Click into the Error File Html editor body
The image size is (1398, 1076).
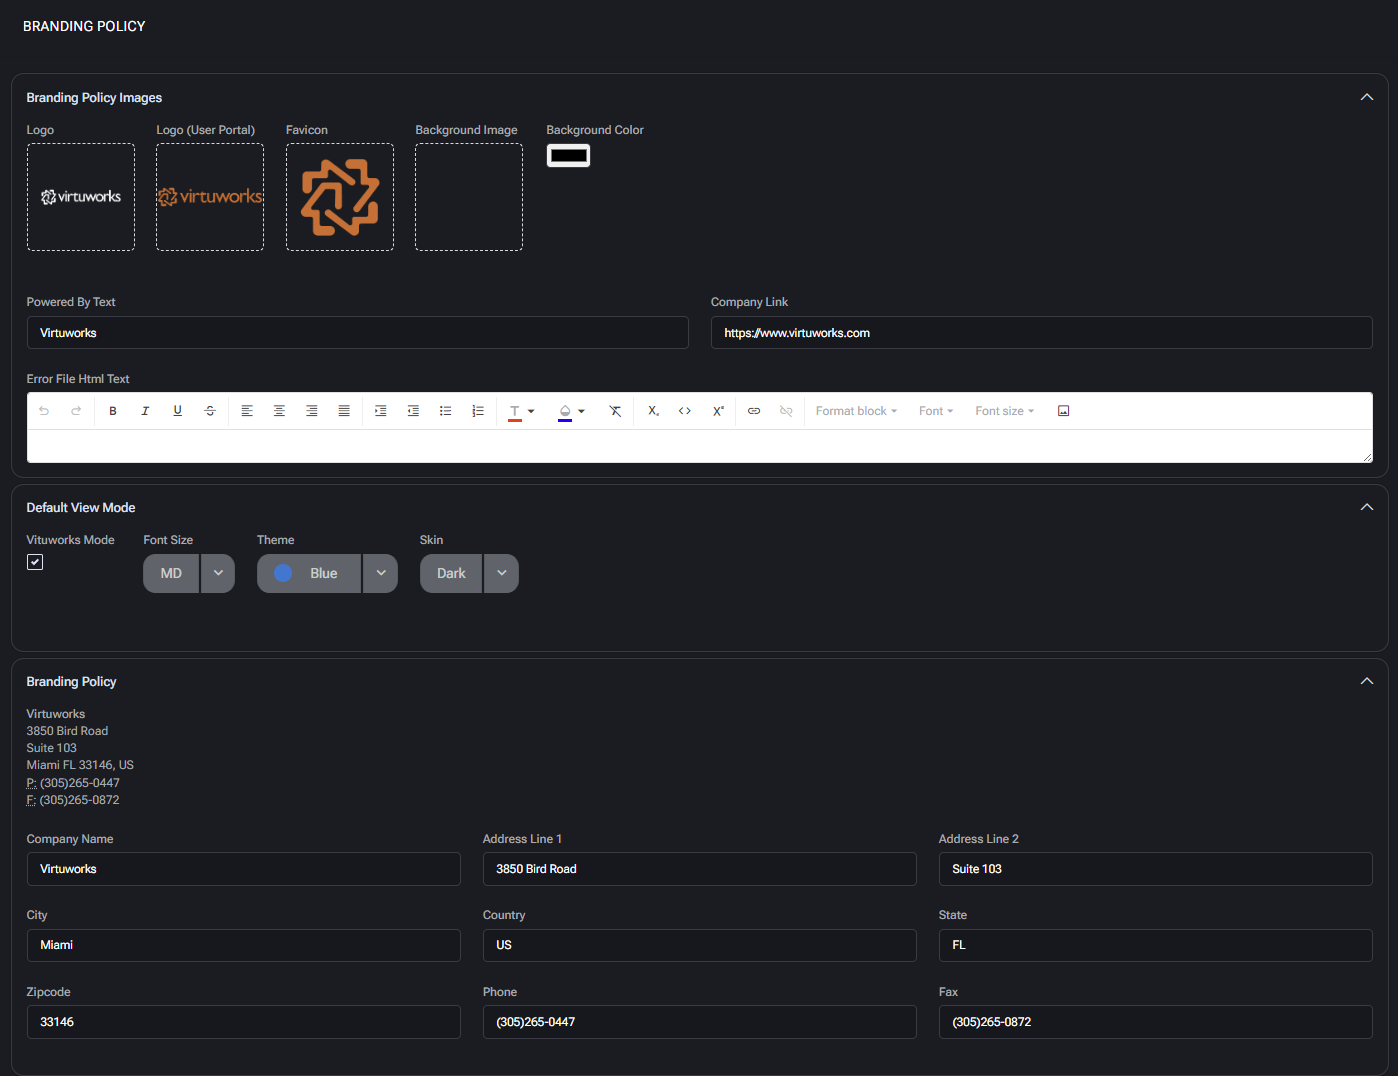(699, 446)
